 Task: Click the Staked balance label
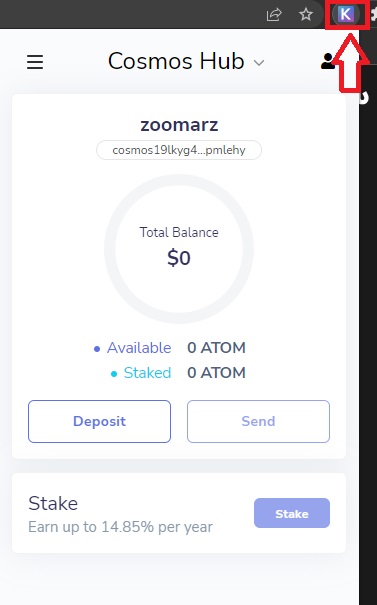tap(147, 373)
